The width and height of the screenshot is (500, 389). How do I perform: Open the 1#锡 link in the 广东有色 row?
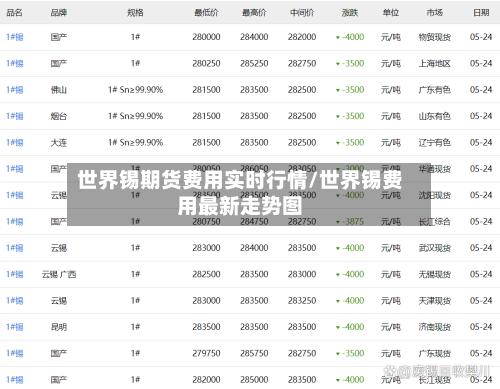pos(15,90)
